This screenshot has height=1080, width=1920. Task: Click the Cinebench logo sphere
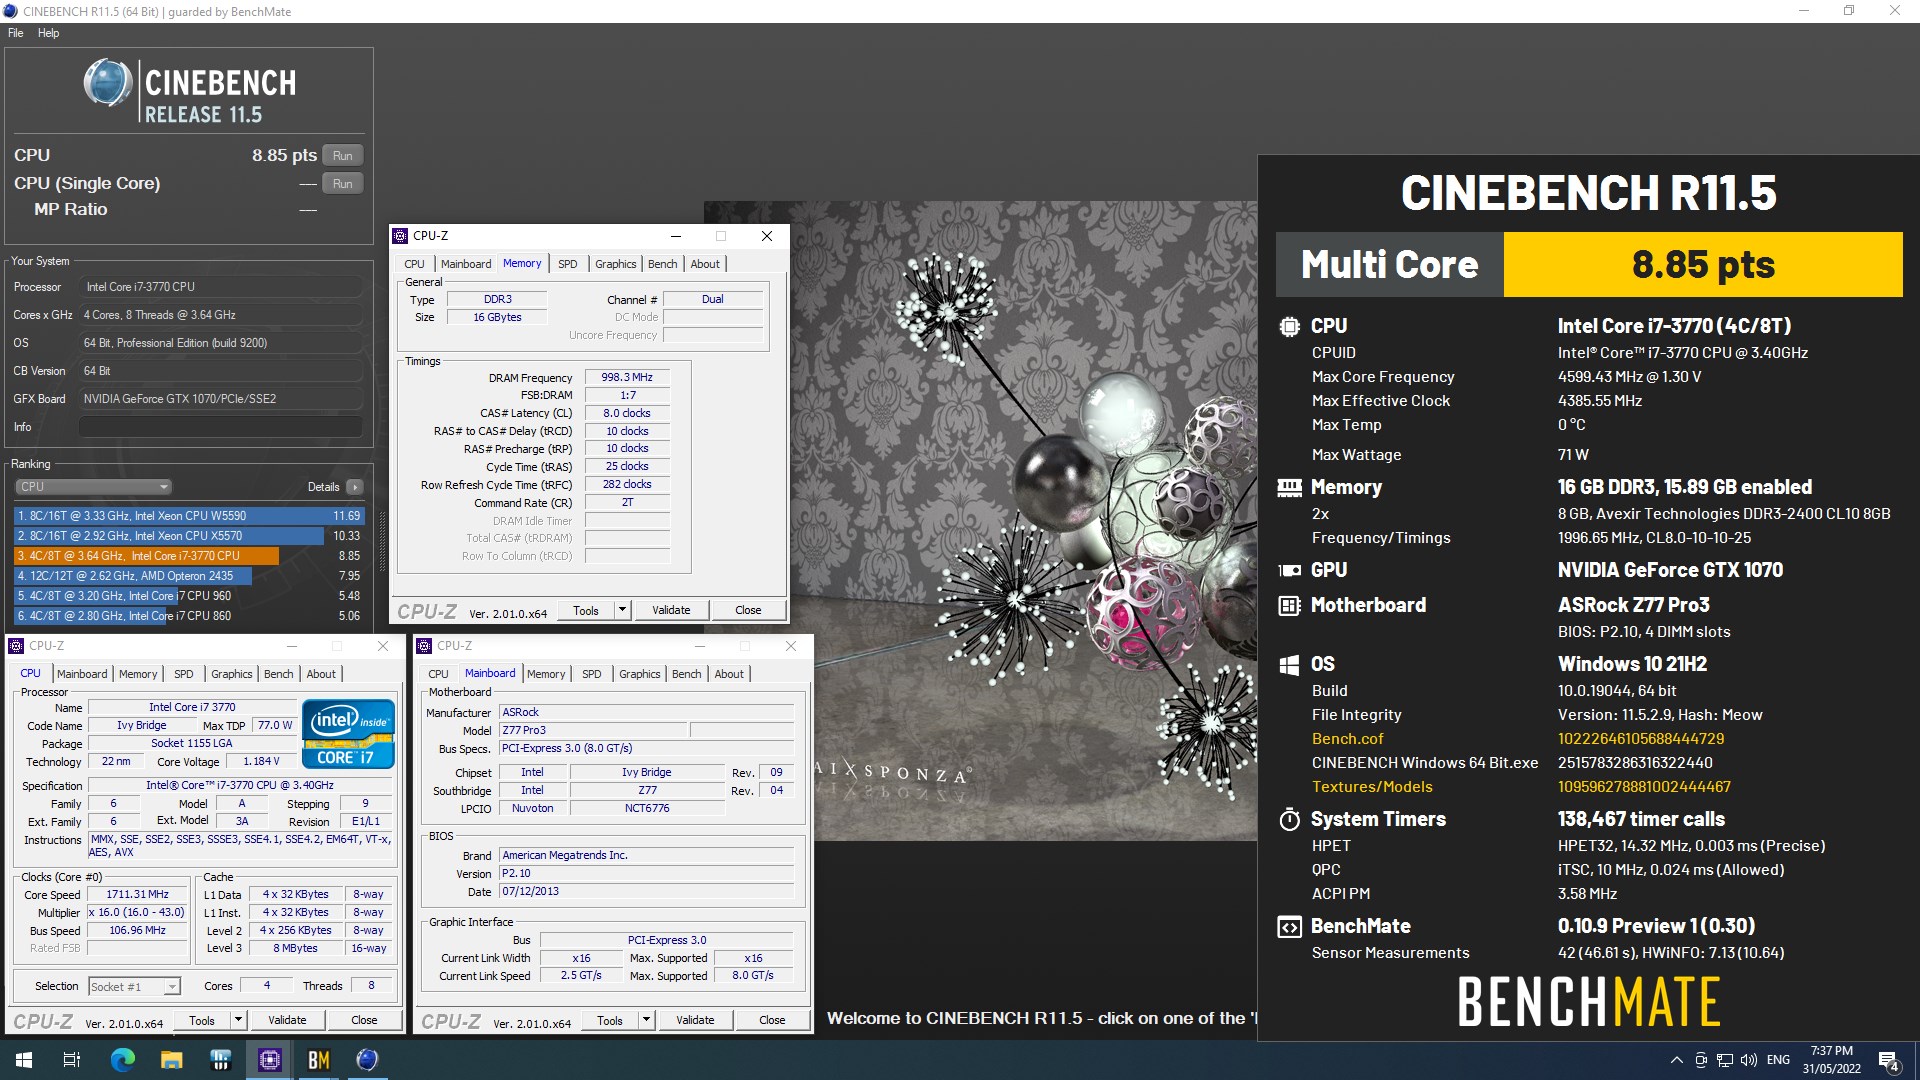(x=108, y=83)
